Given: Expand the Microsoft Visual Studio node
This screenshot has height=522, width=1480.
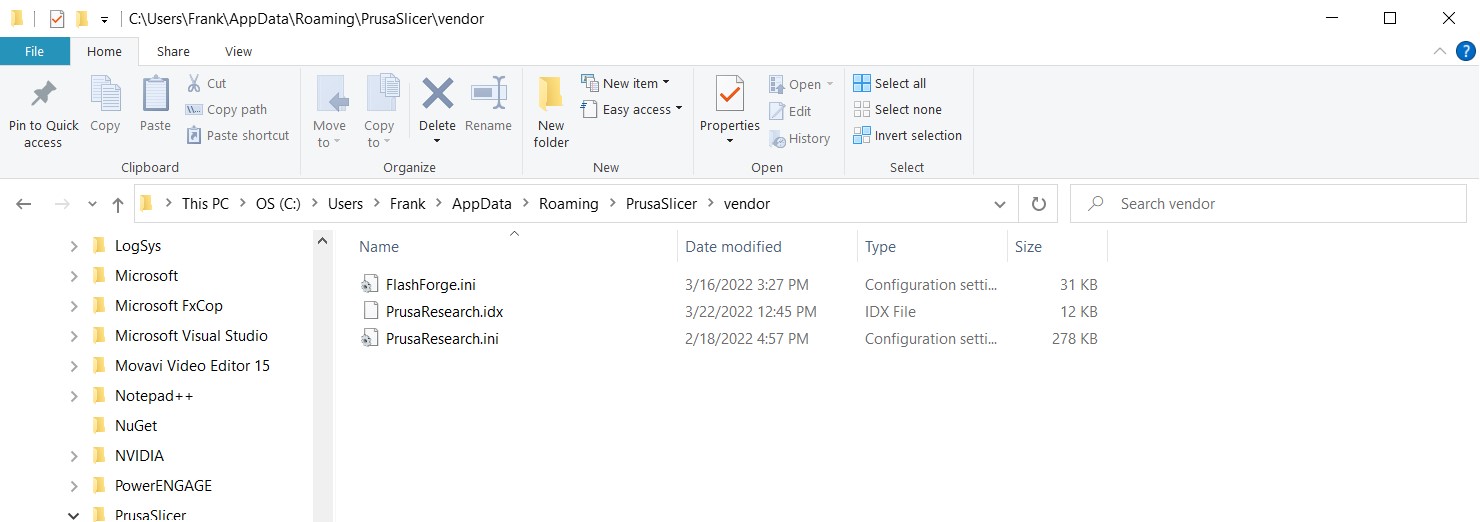Looking at the screenshot, I should [74, 336].
